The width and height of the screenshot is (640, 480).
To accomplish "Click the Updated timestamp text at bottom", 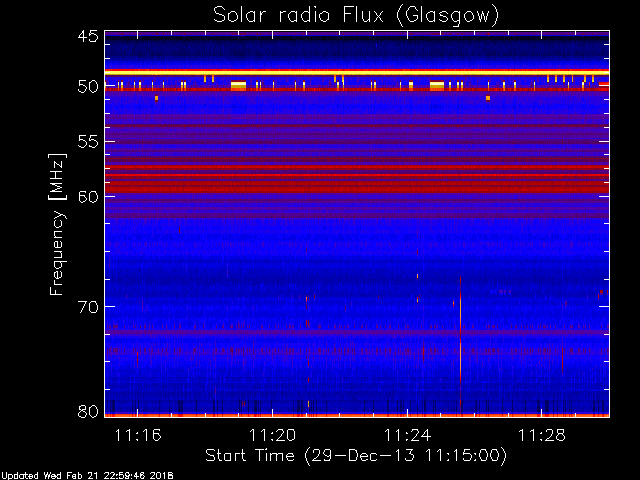I will point(87,476).
